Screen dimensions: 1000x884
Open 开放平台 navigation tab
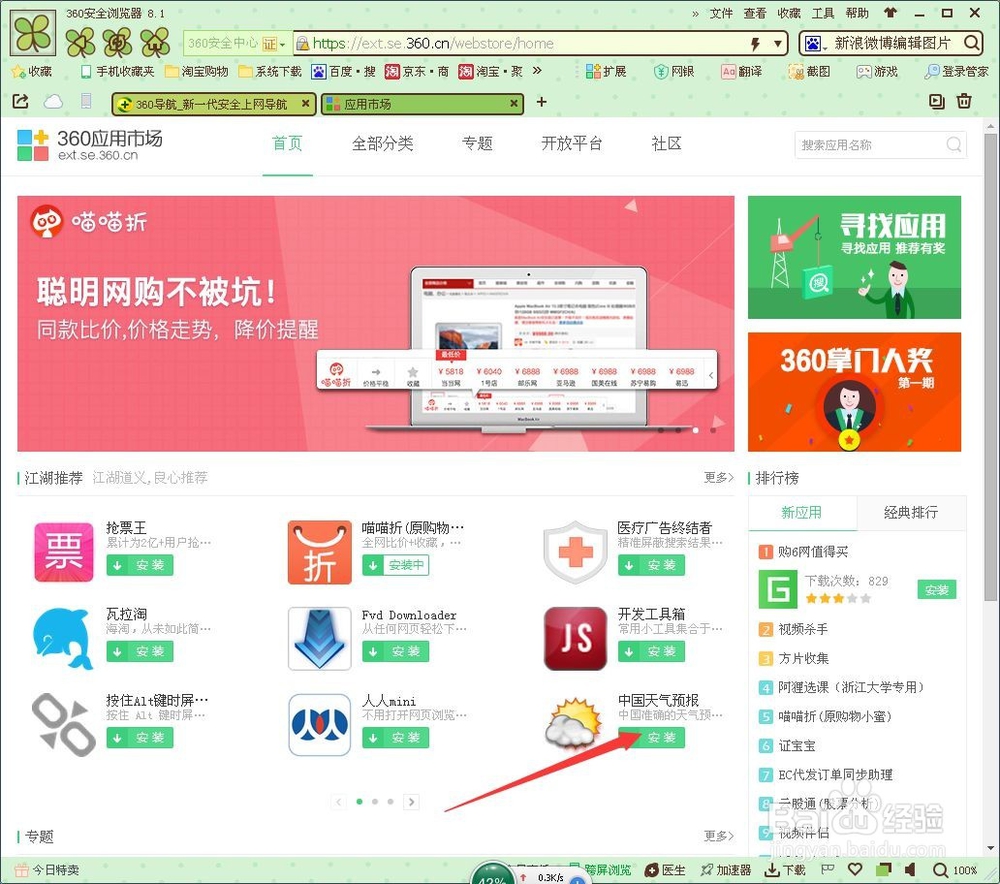coord(571,144)
